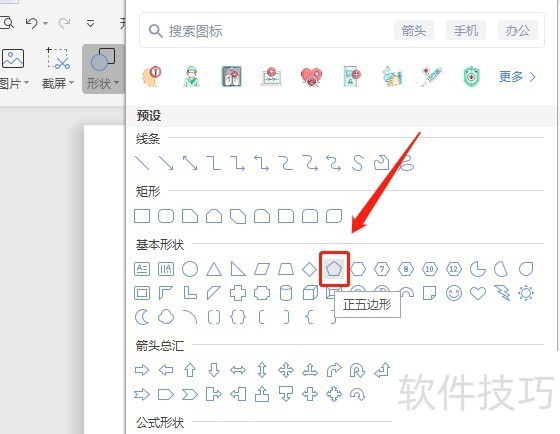
Task: Insert the decagon shape labeled 10
Action: (430, 269)
